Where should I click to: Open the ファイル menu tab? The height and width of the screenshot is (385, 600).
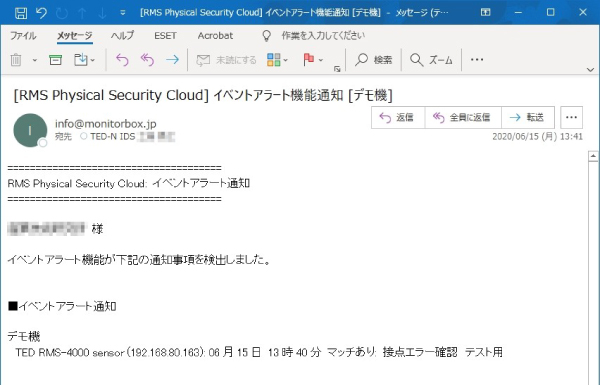23,36
